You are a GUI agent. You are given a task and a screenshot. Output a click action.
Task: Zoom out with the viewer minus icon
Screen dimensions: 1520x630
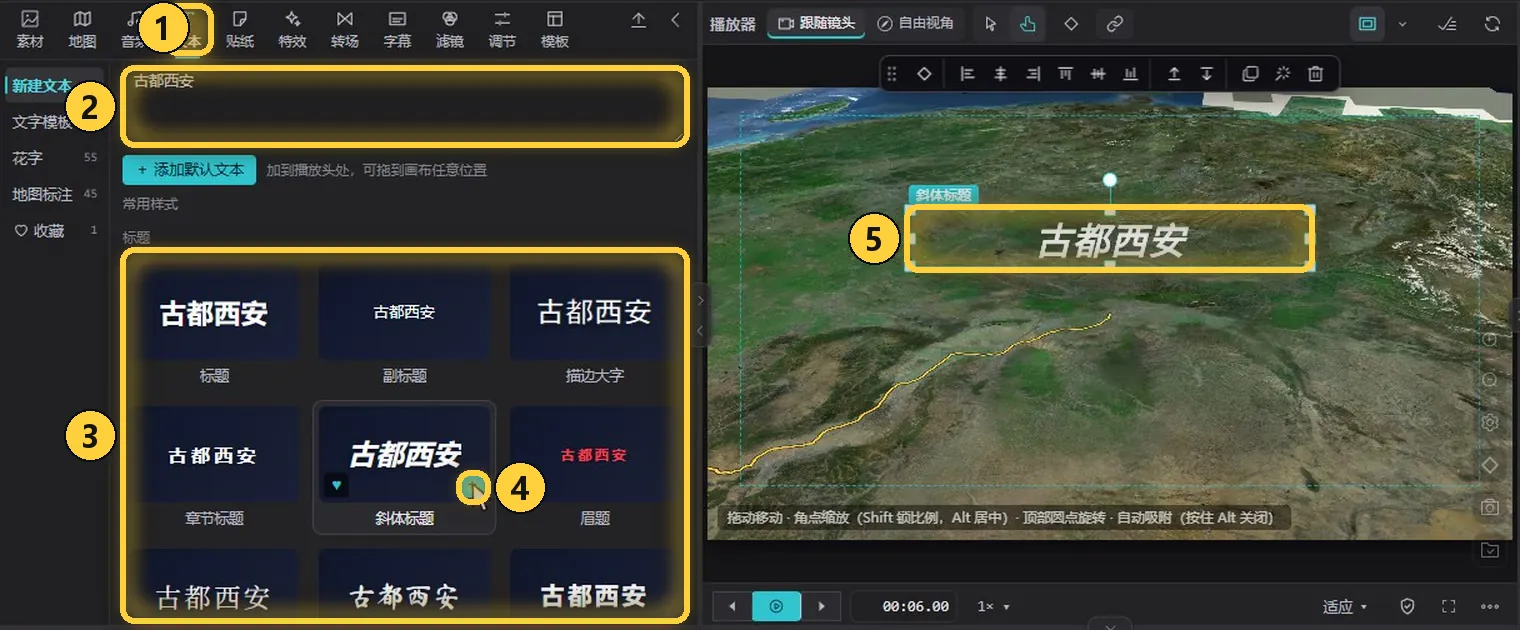click(1490, 381)
